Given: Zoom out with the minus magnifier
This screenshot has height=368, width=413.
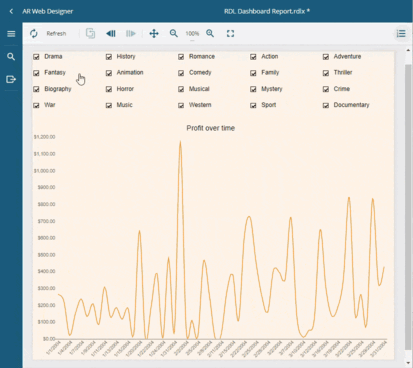Looking at the screenshot, I should (174, 33).
